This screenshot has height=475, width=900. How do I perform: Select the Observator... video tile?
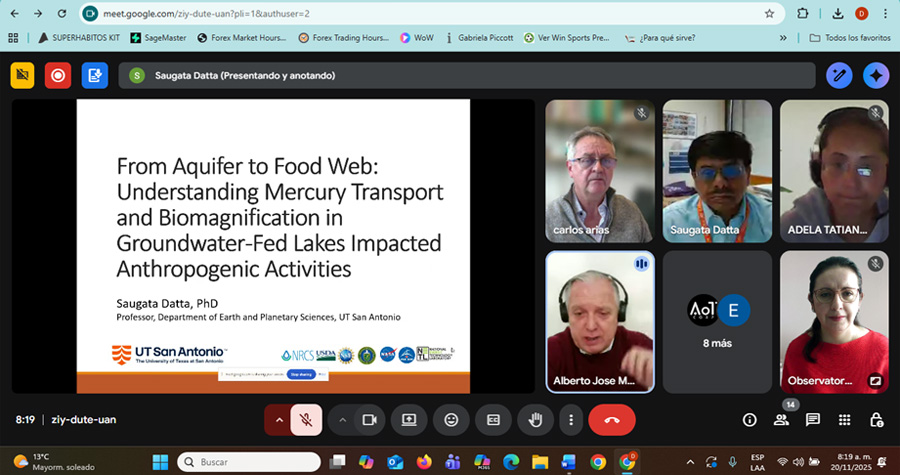coord(834,322)
